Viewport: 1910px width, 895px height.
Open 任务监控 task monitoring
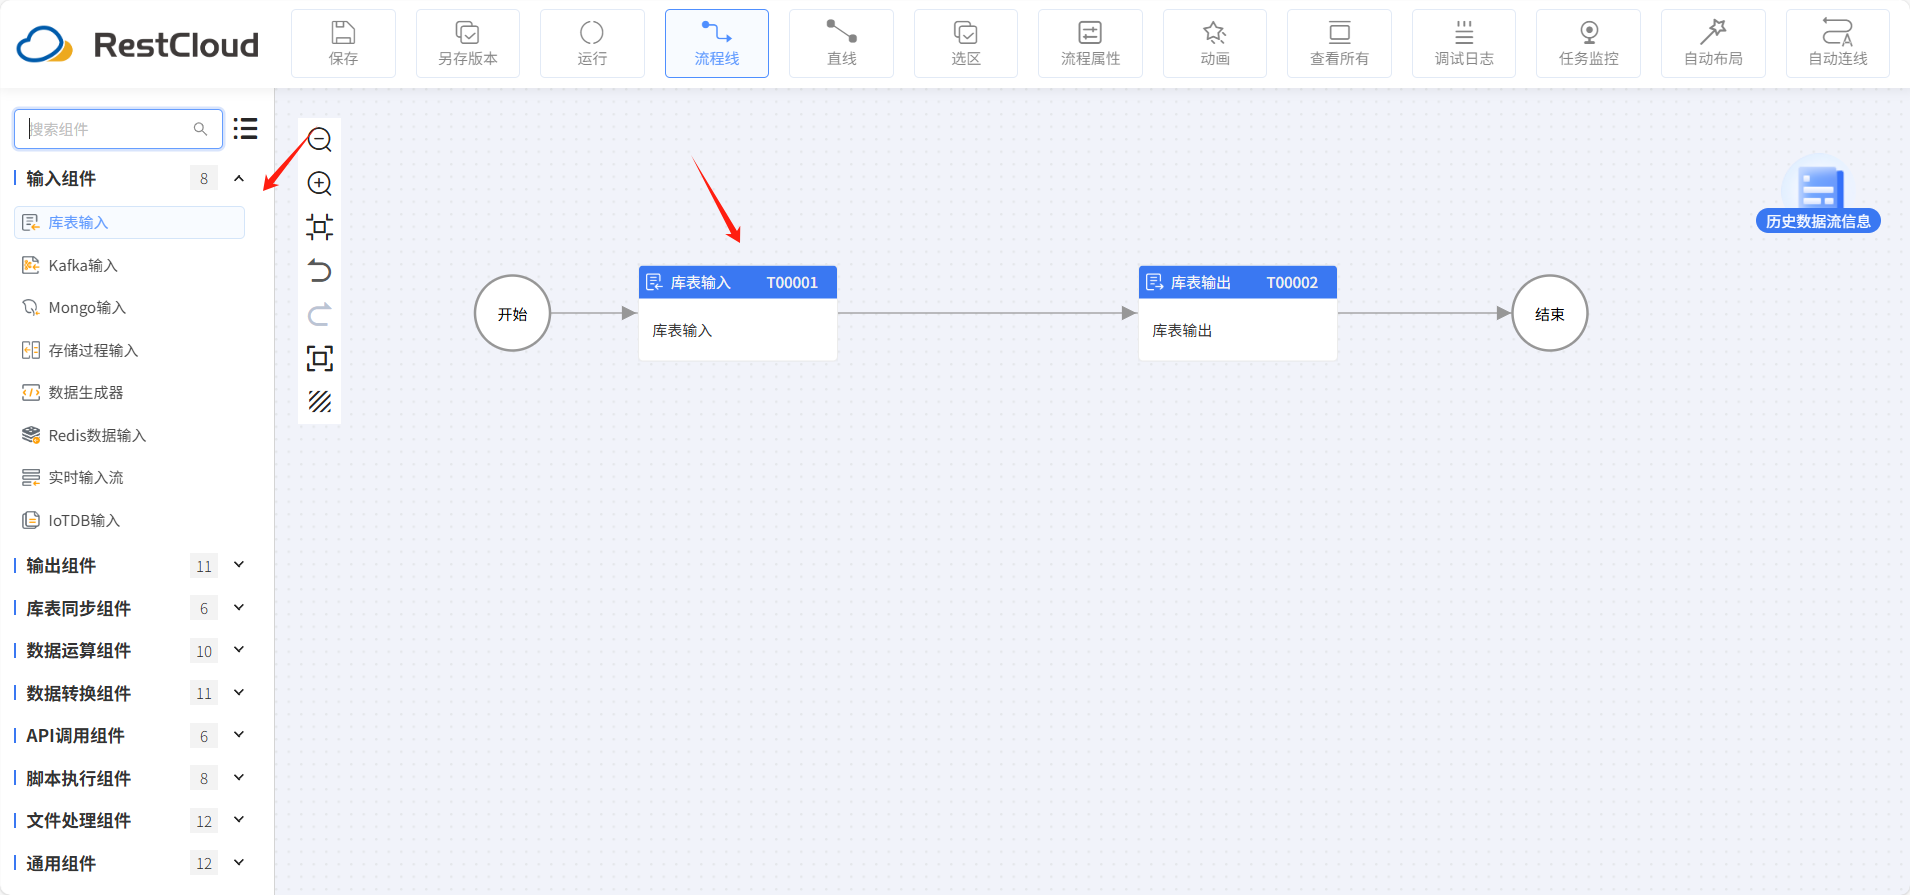1588,44
